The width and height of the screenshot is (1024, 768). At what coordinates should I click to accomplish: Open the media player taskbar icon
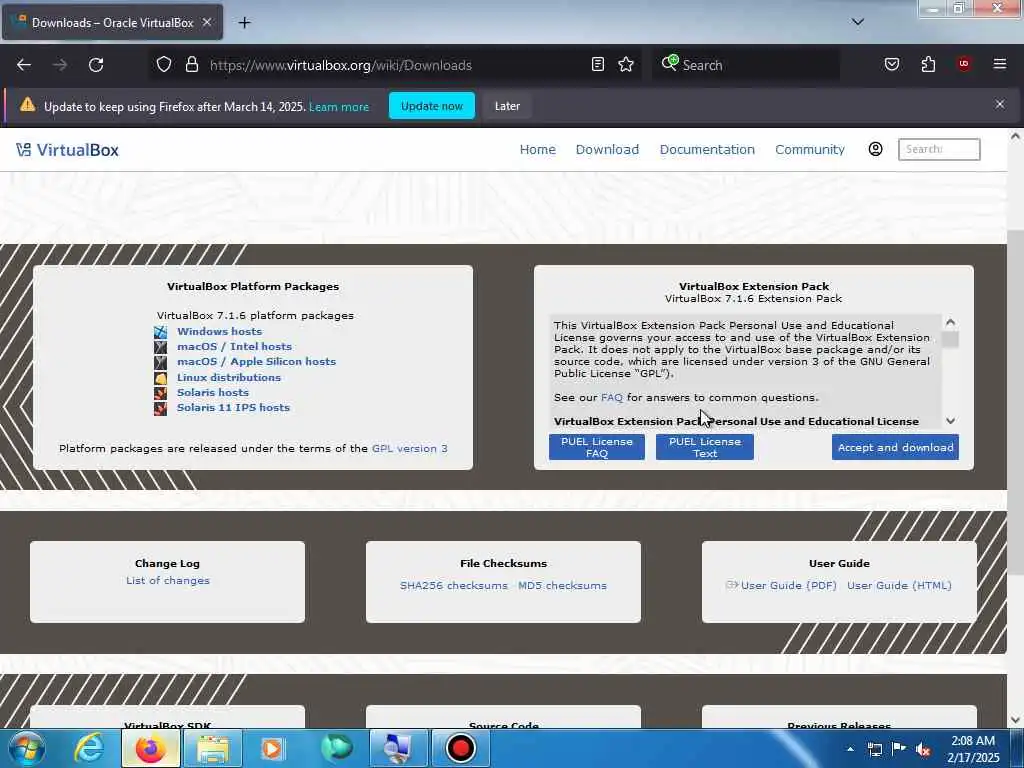(272, 748)
